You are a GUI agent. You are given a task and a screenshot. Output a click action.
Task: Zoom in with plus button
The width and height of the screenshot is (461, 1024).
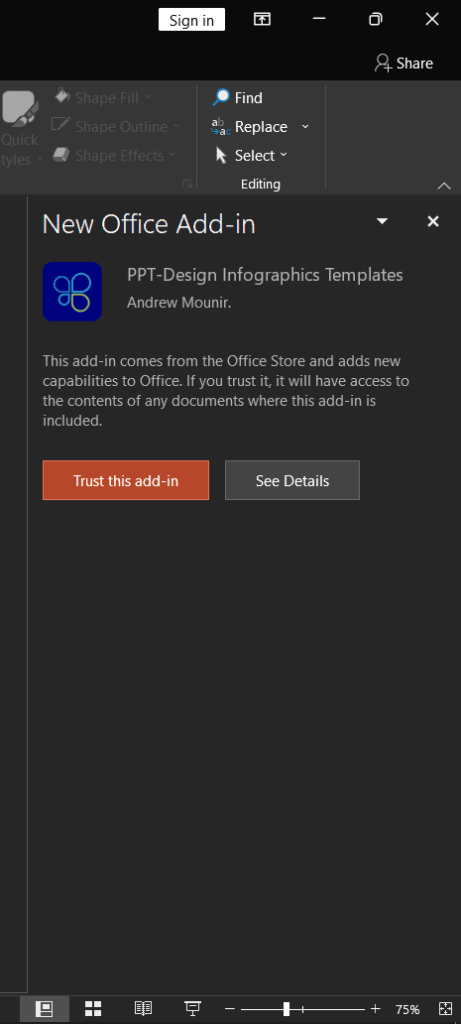pyautogui.click(x=375, y=1009)
